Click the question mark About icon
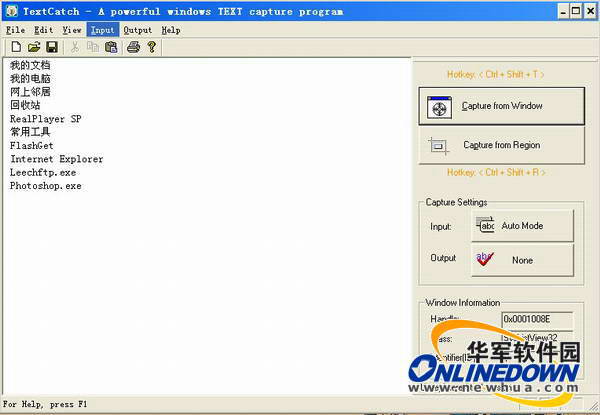 coord(152,47)
